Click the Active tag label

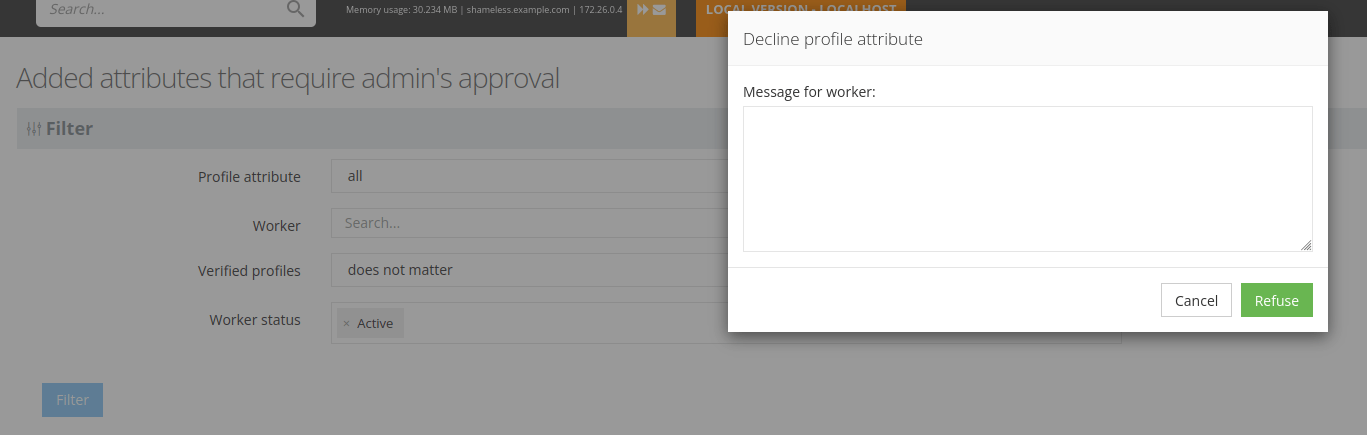(x=375, y=323)
